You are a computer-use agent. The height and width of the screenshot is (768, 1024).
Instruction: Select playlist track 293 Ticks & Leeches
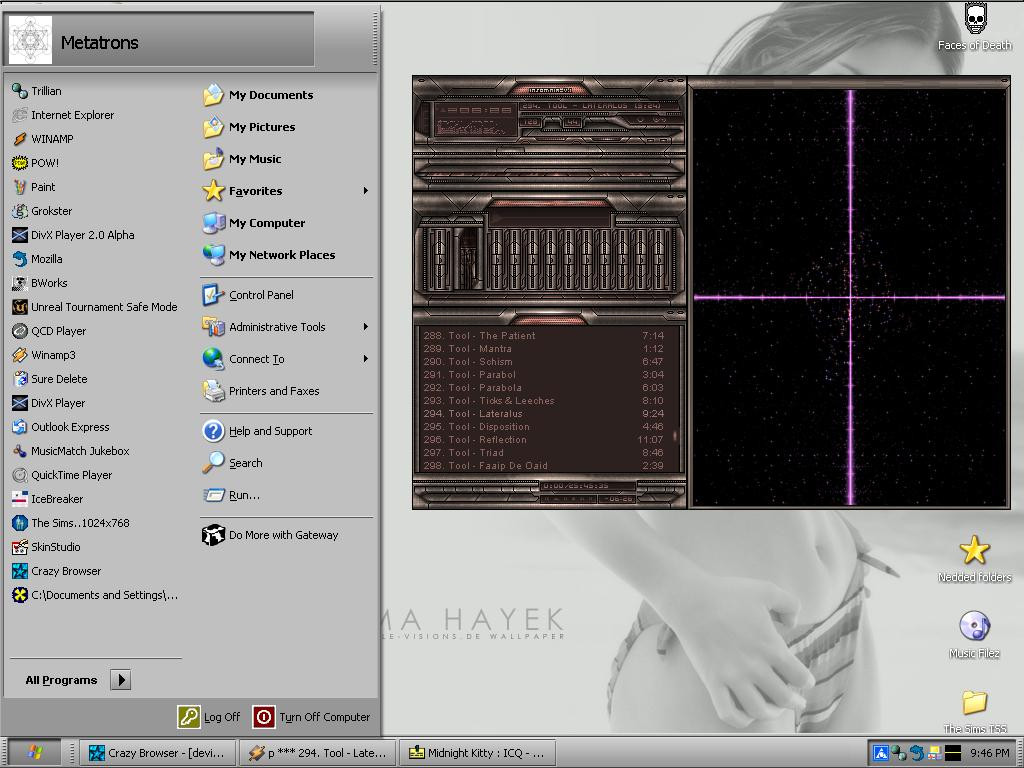click(x=544, y=401)
